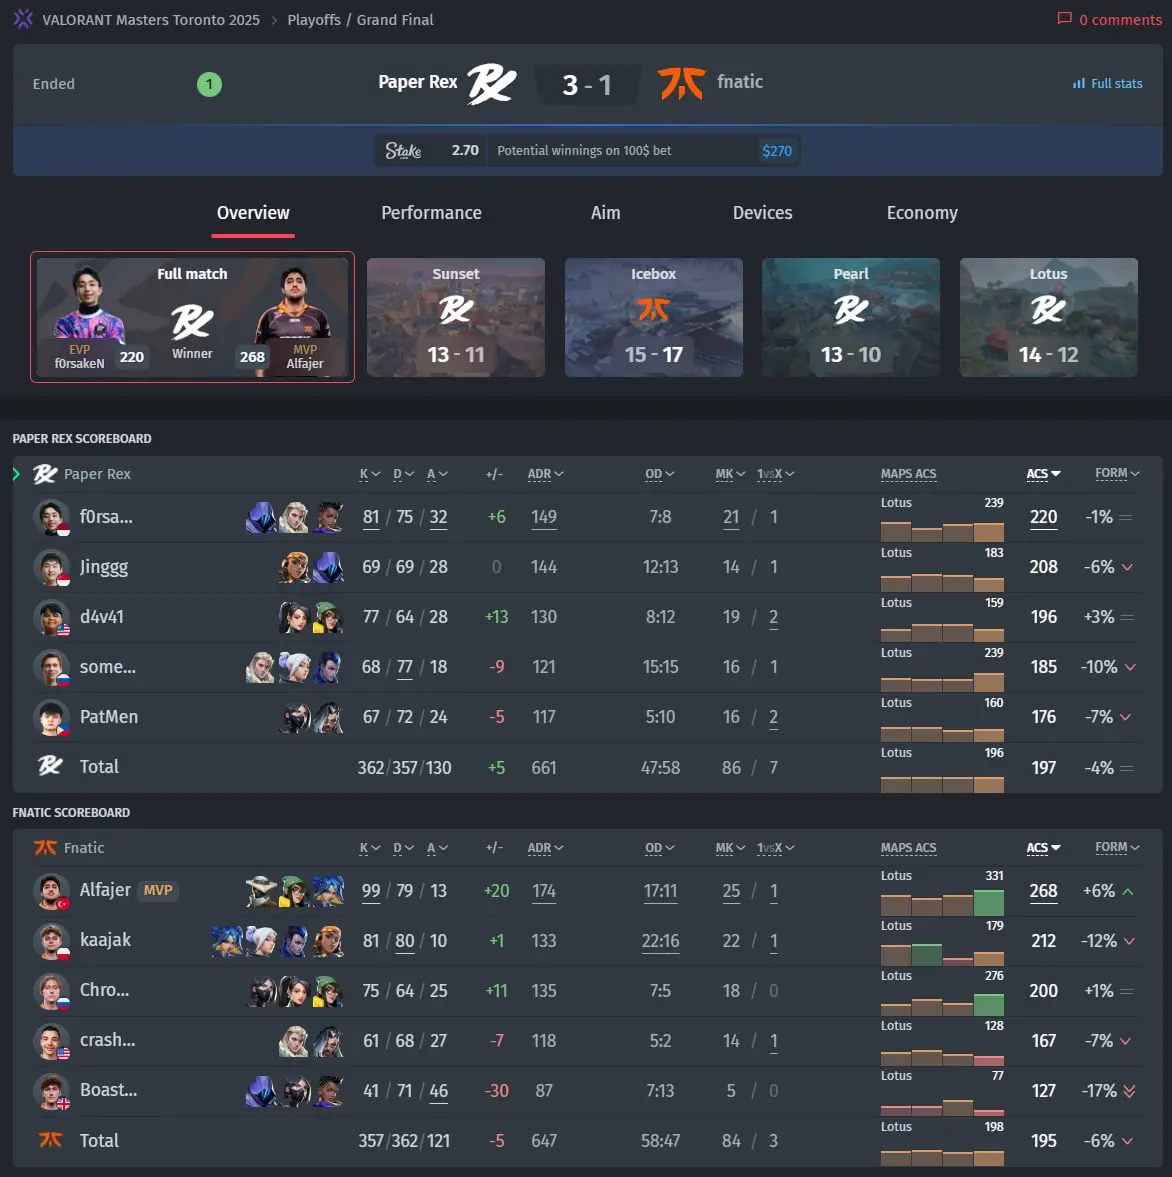The height and width of the screenshot is (1177, 1172).
Task: Sort Fnatic table by FORM column
Action: coord(1117,847)
